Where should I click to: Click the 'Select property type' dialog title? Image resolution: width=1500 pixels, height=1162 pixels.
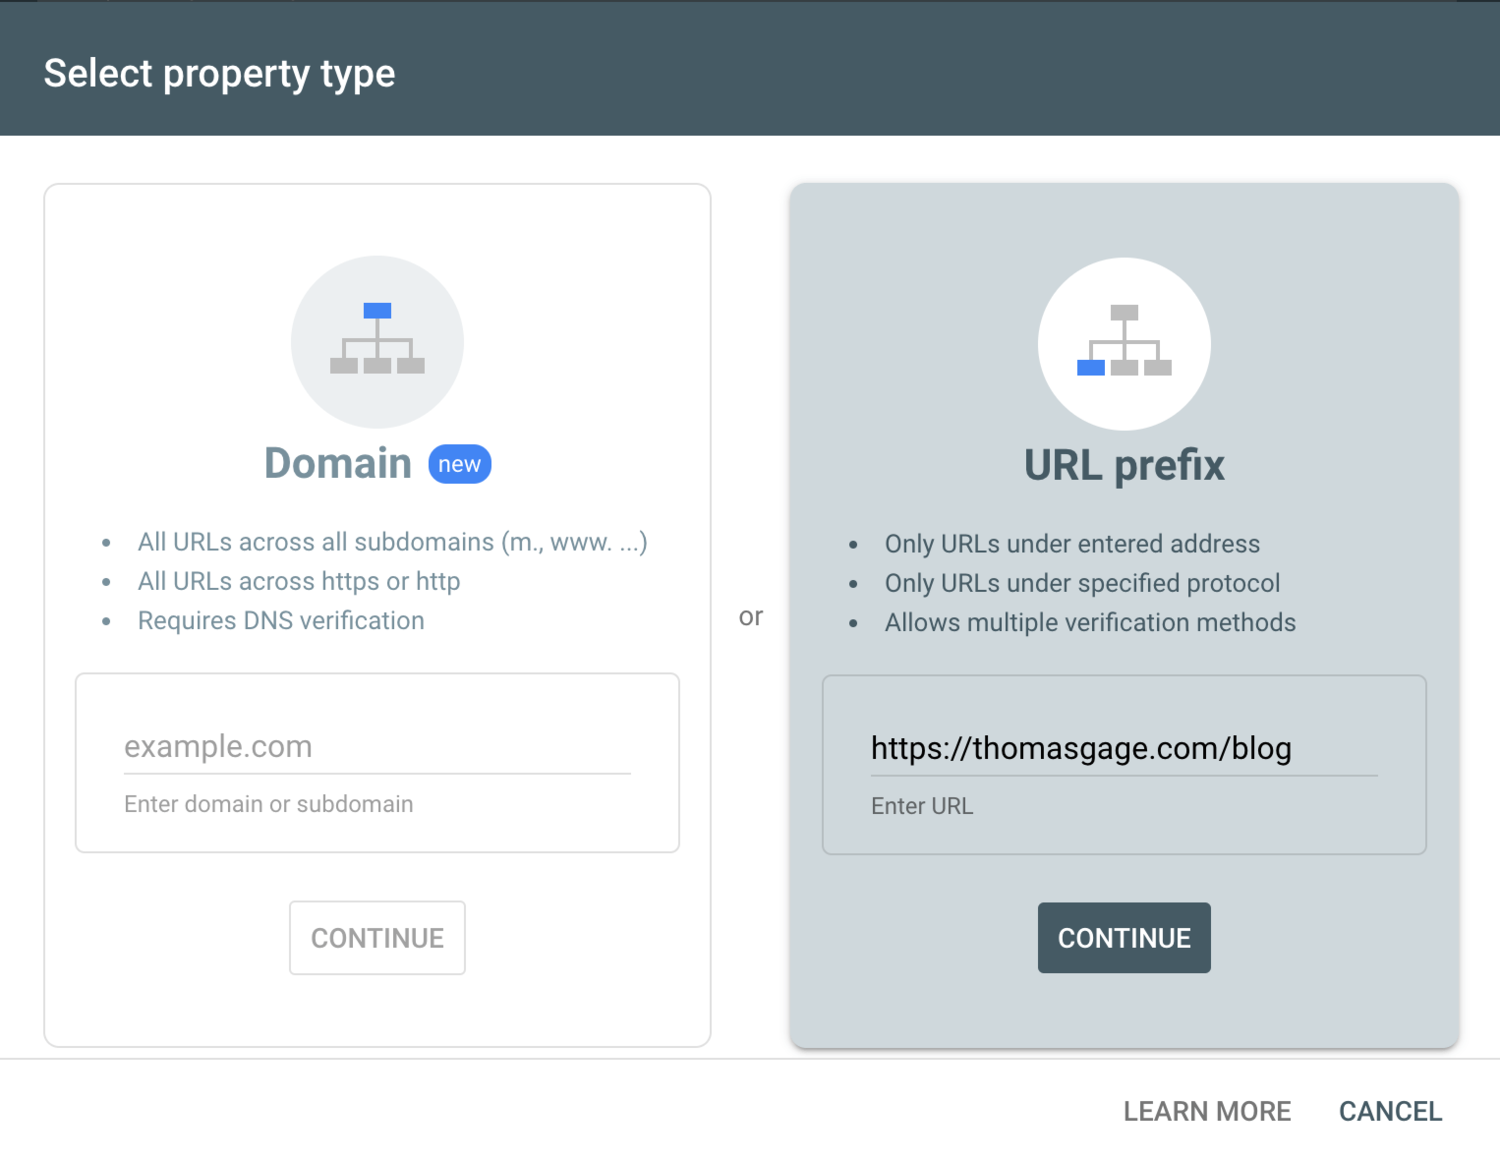click(x=219, y=74)
